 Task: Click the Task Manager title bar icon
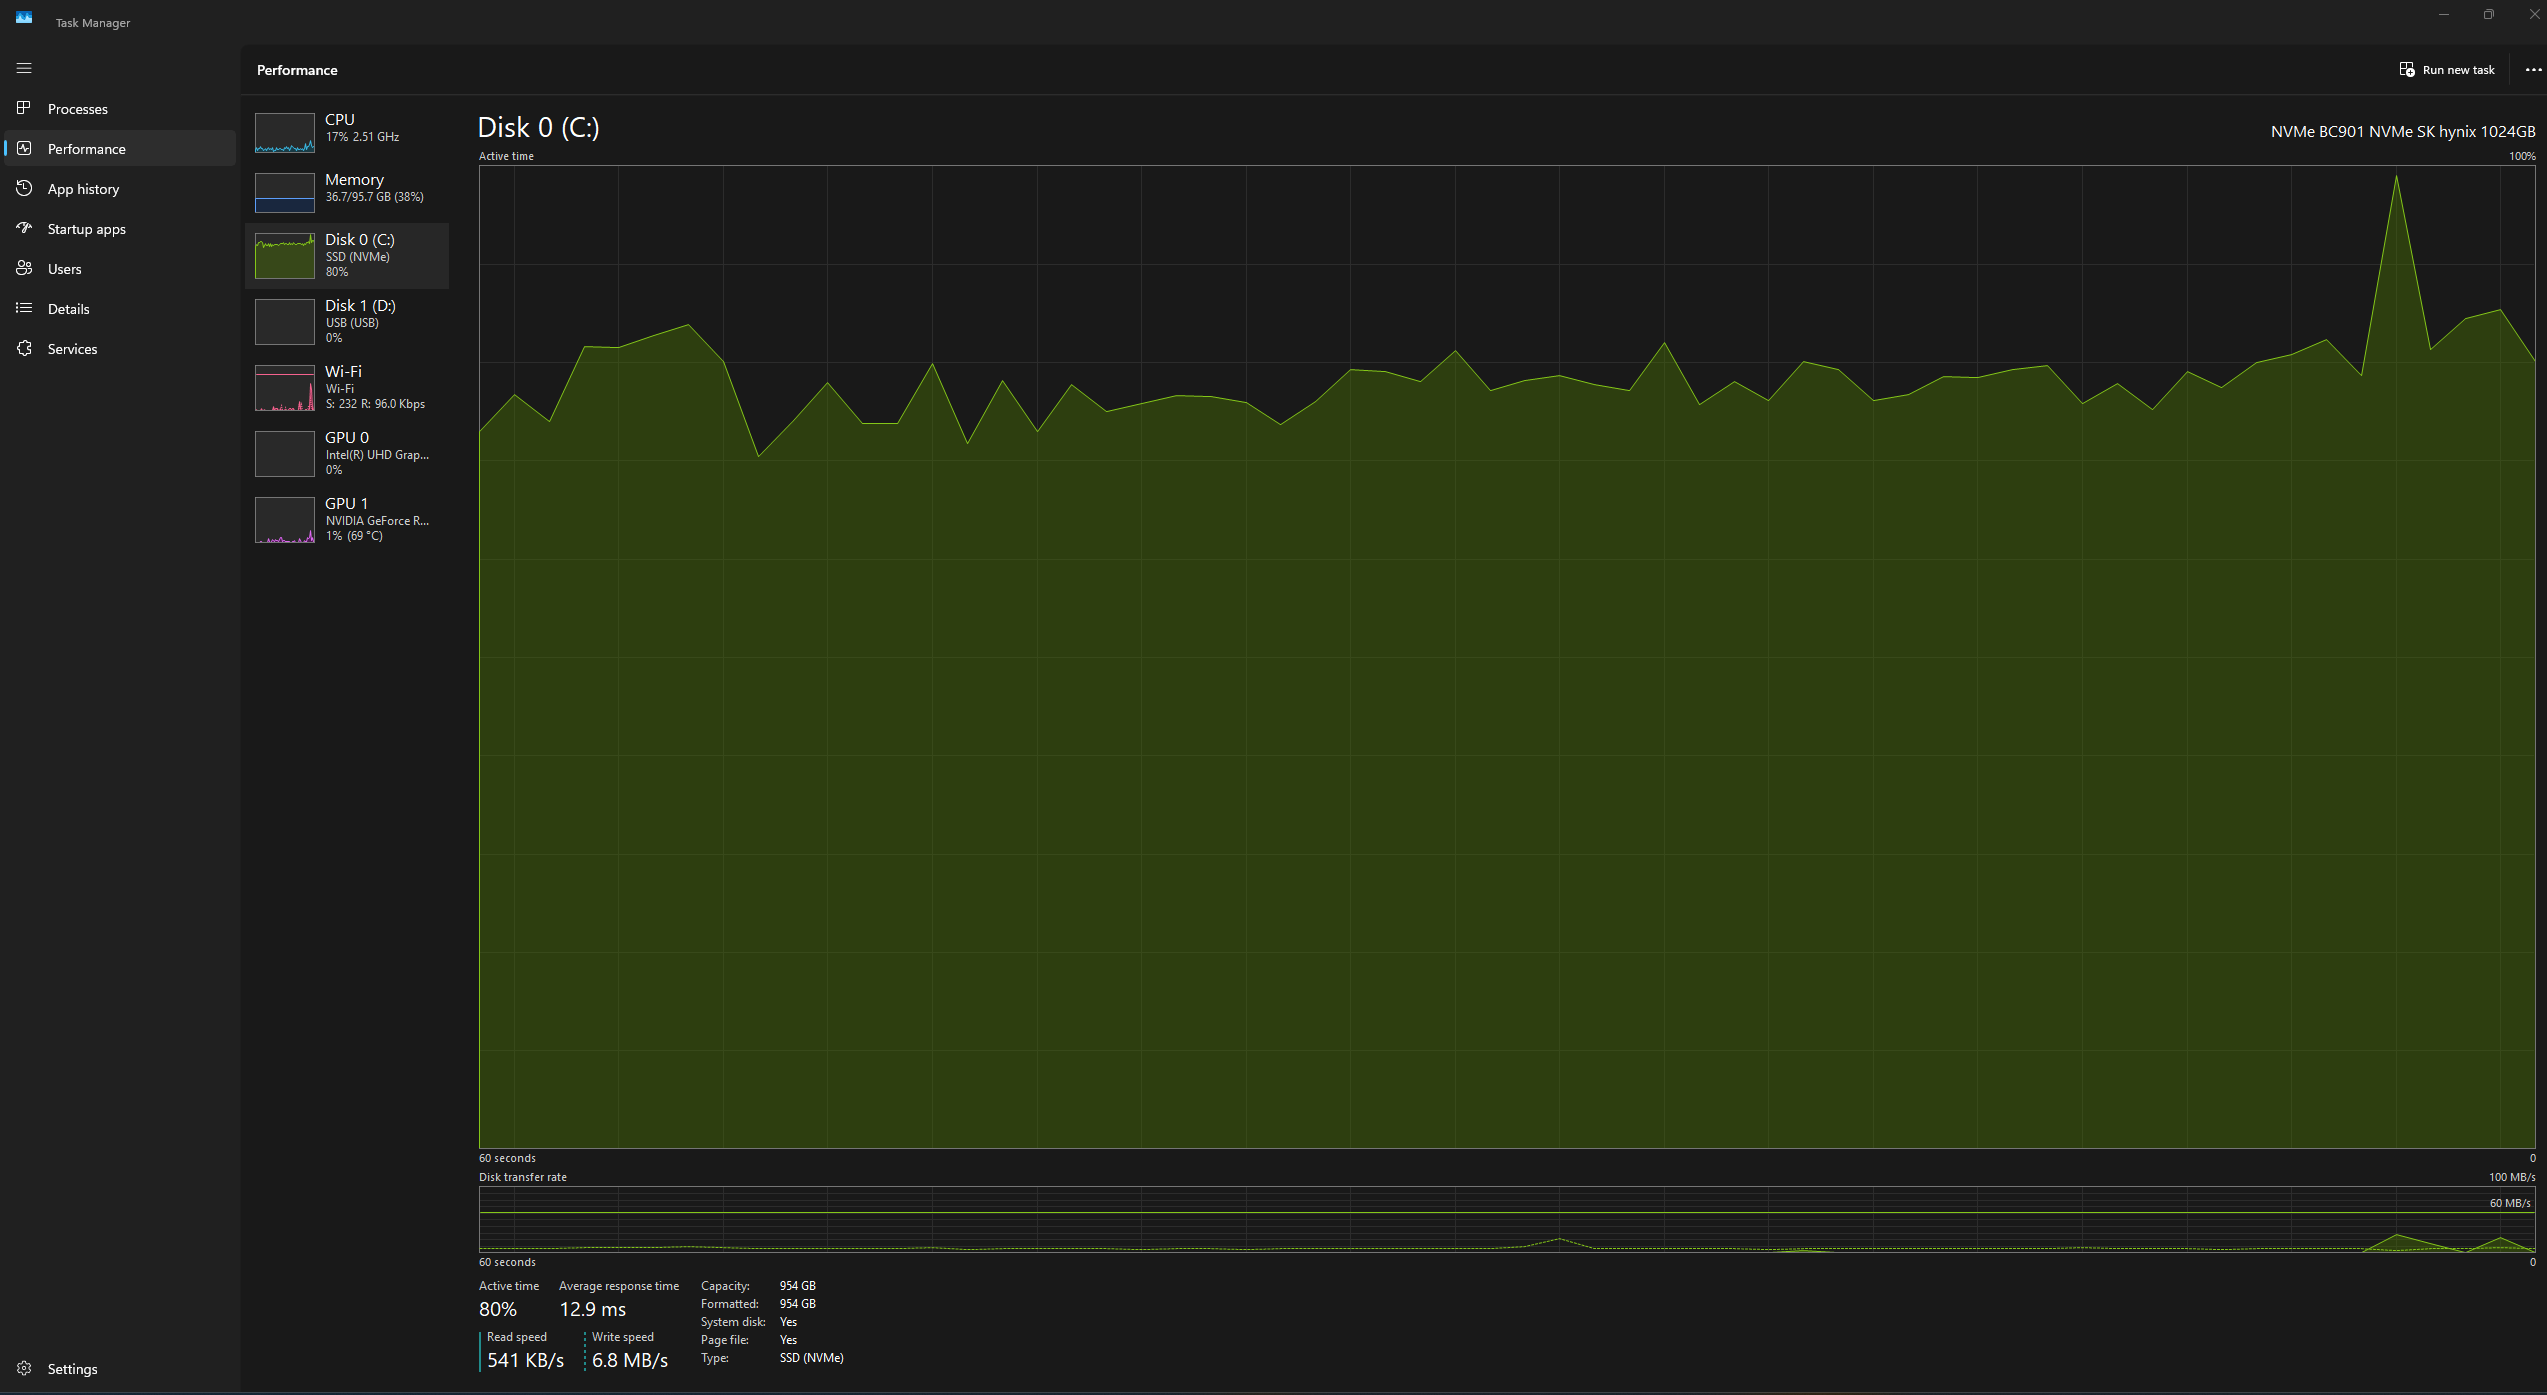[x=24, y=18]
